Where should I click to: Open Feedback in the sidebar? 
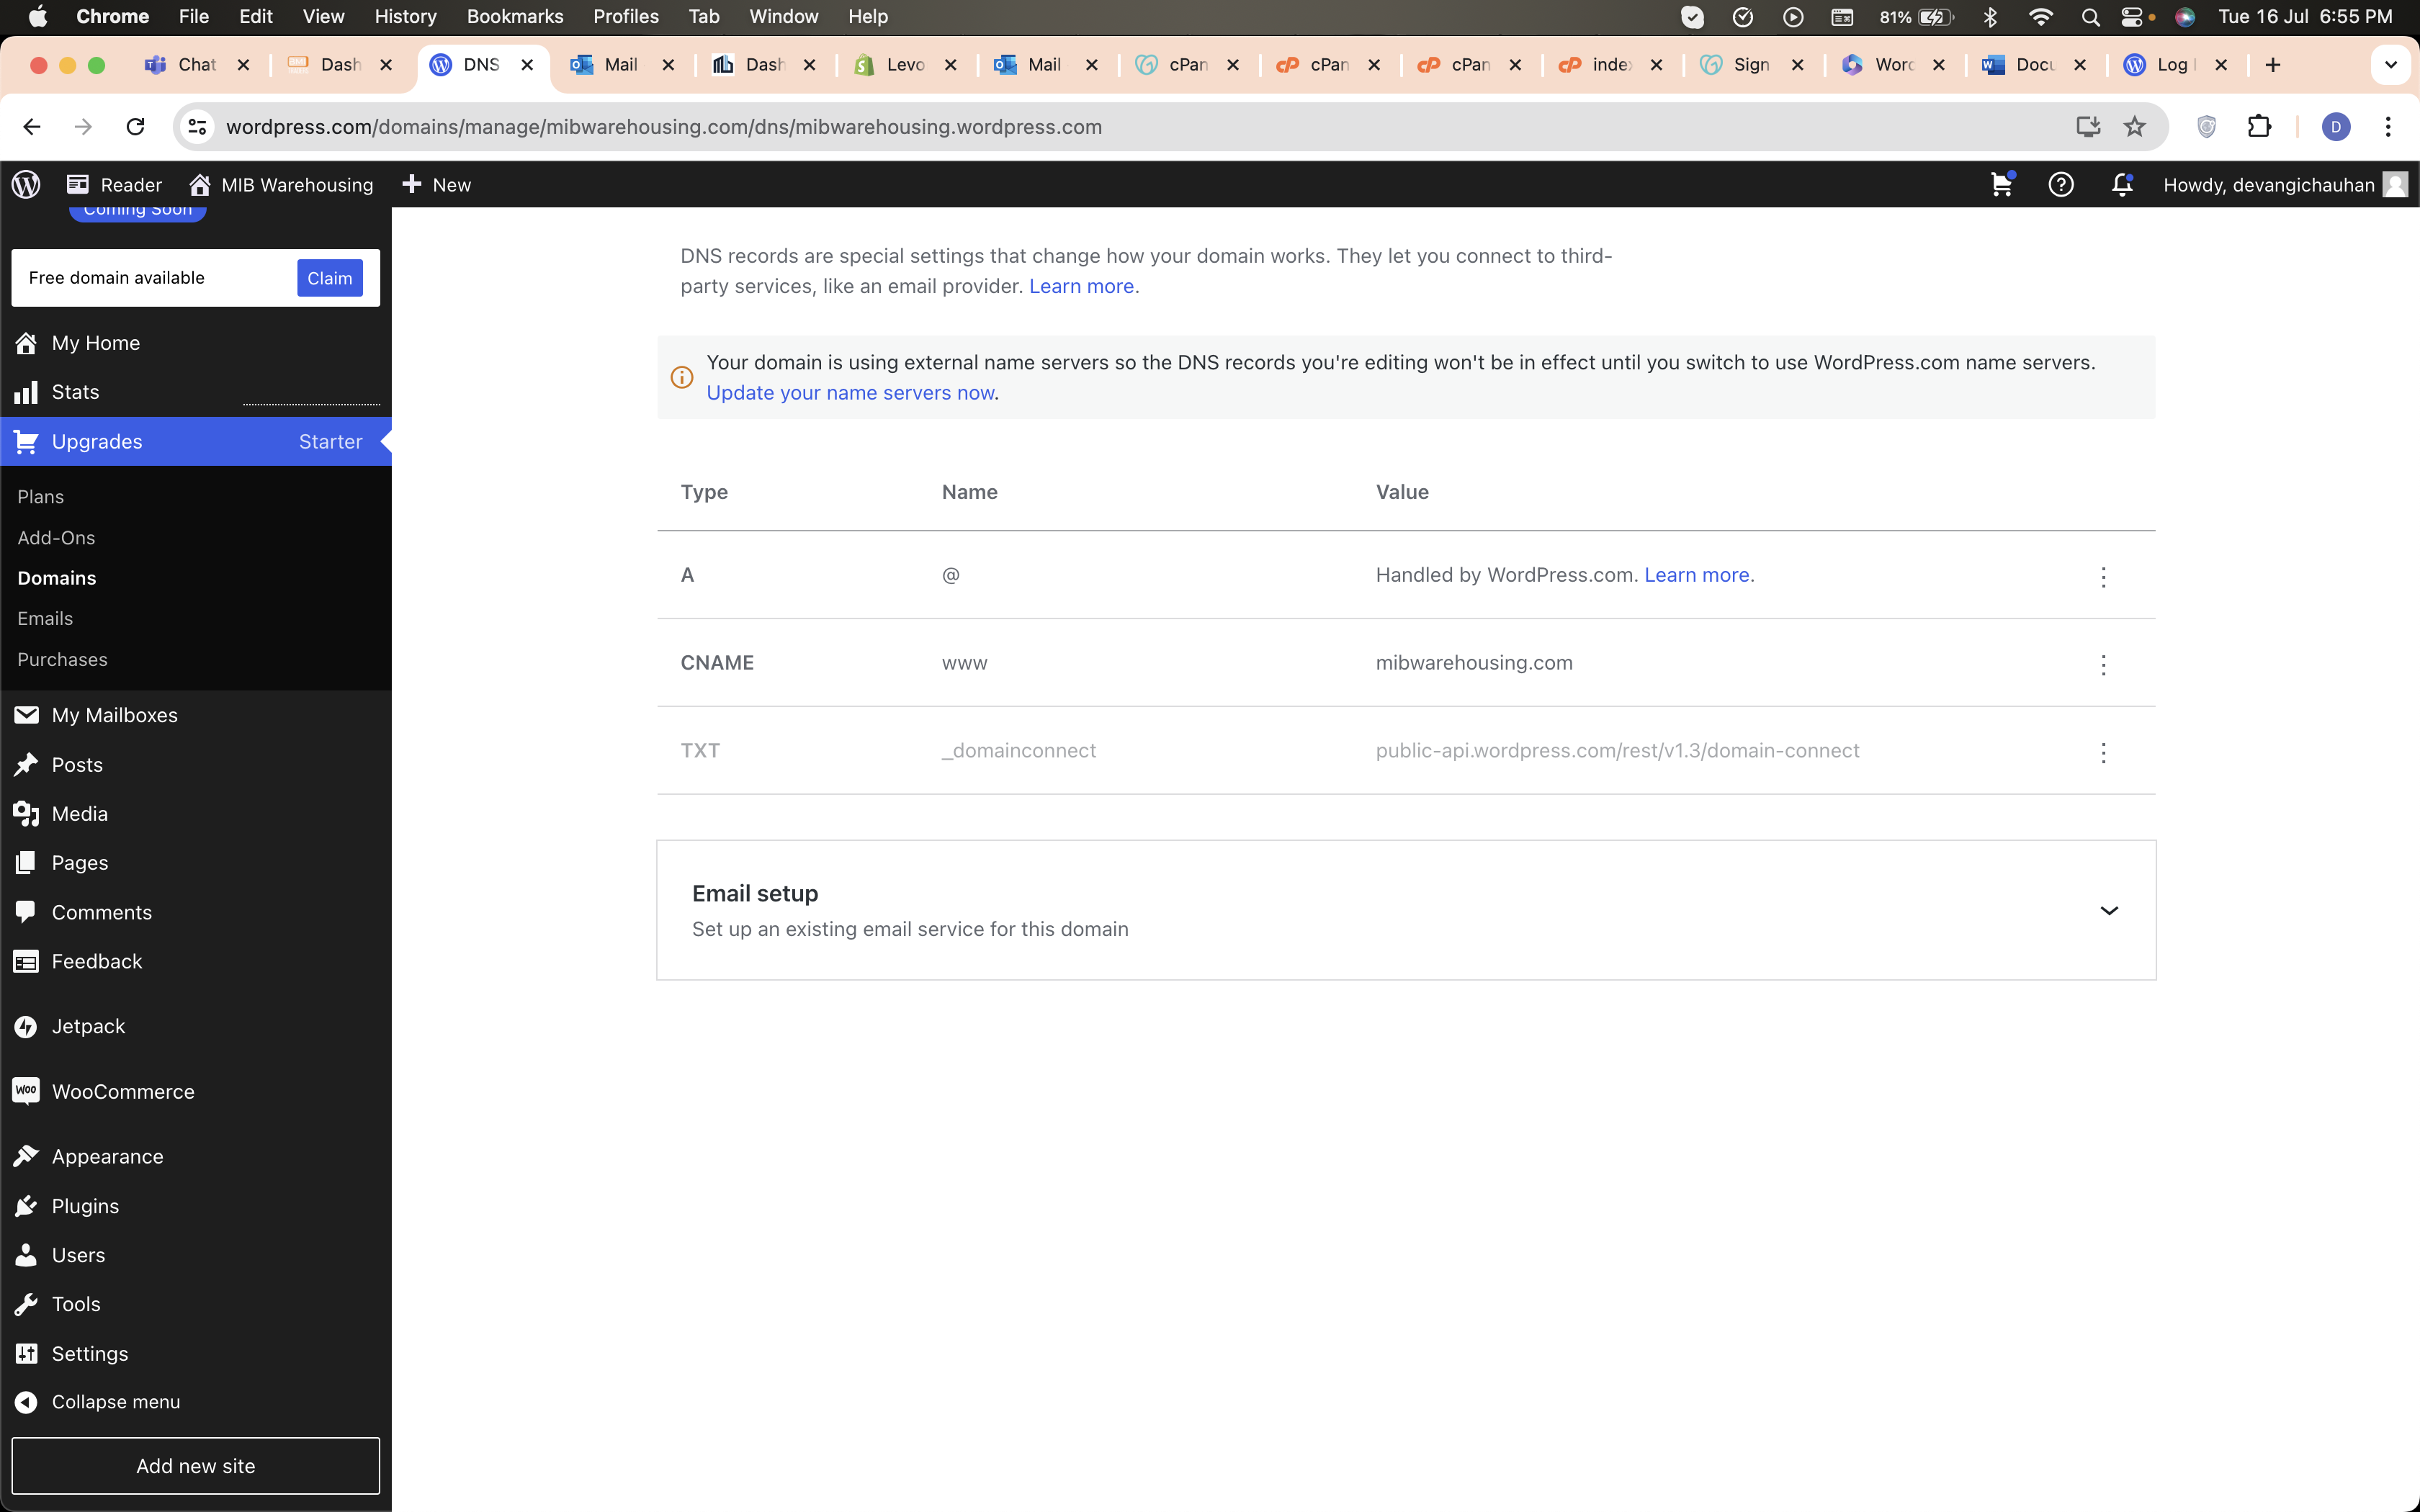[196, 961]
